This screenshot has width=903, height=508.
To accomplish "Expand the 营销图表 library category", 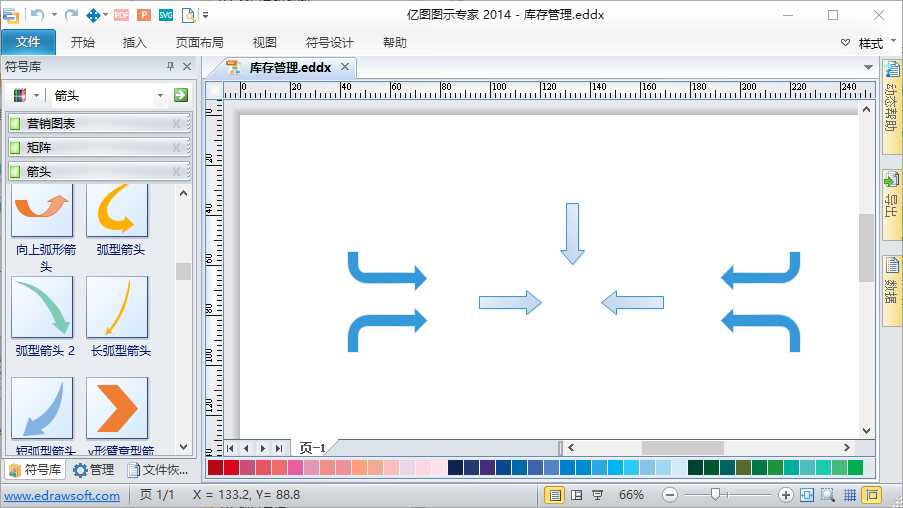I will pyautogui.click(x=99, y=123).
